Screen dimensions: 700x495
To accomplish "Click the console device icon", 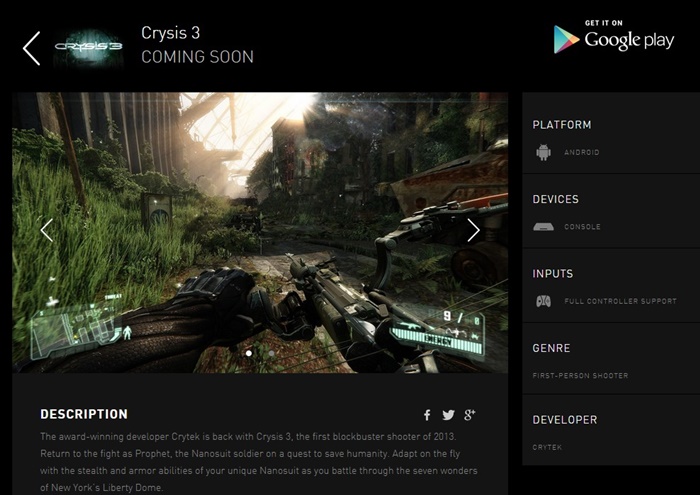I will coord(543,227).
